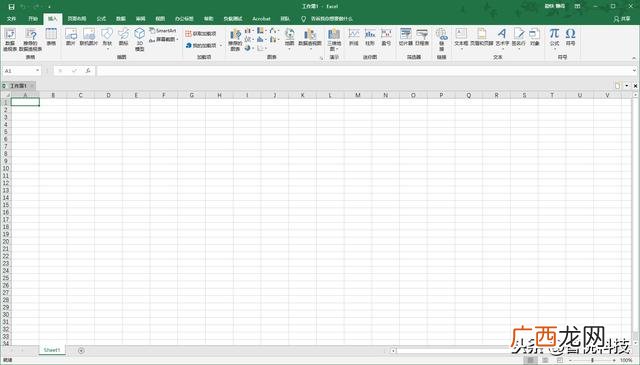Select the Sheet1 tab
The image size is (640, 365).
[x=52, y=350]
